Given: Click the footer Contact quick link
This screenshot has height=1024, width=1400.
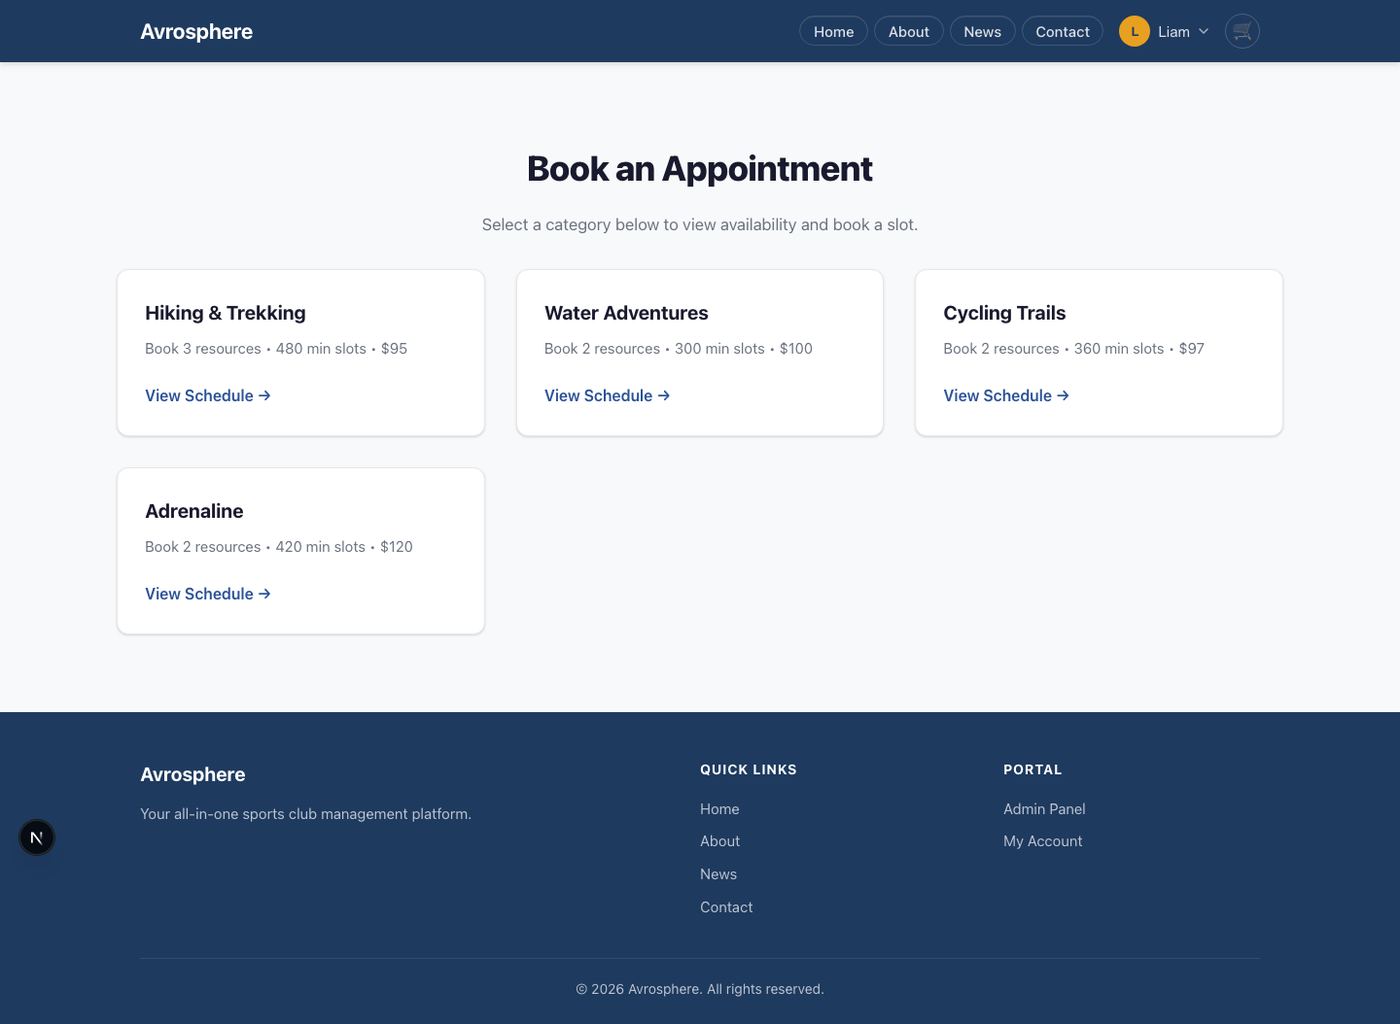Looking at the screenshot, I should pyautogui.click(x=726, y=907).
